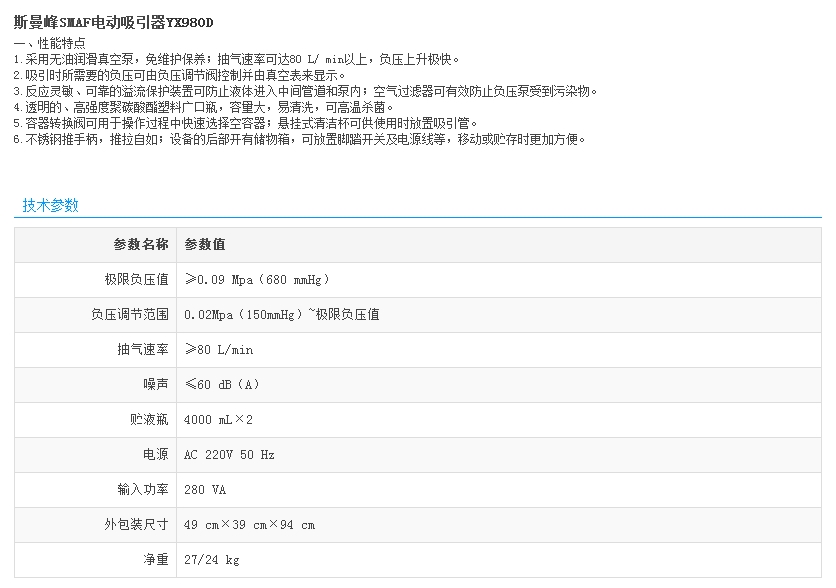Click the ≥80 L/min value cell
The width and height of the screenshot is (836, 588).
(x=219, y=349)
